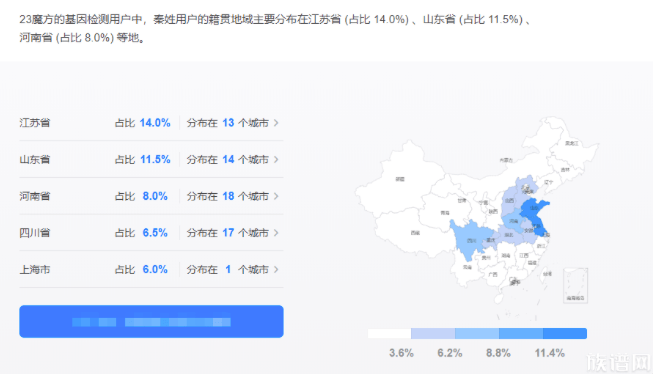Click Jiangxi (江西) region on map
Viewport: 653px width, 374px height.
click(x=524, y=255)
